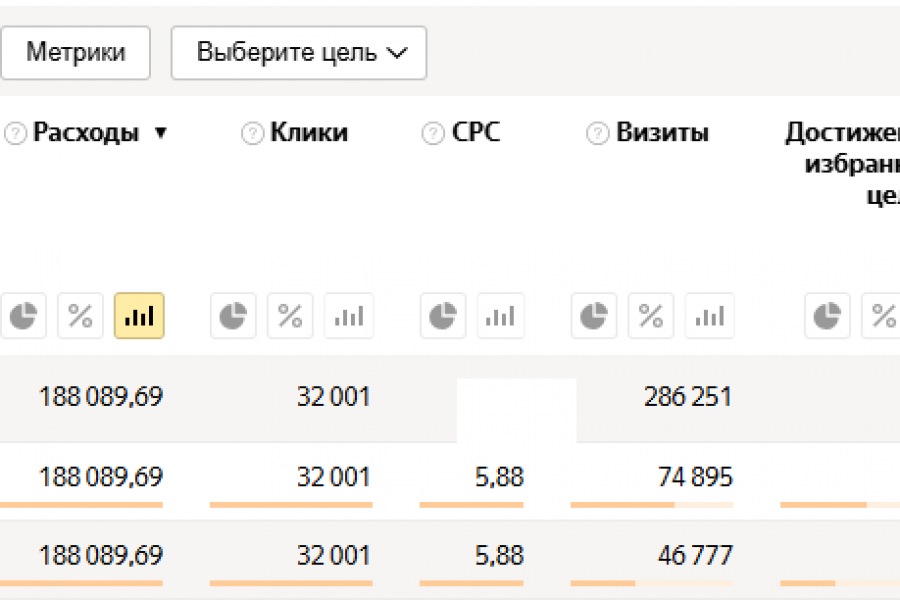Toggle the highlighted bar chart for Расходы

(139, 316)
